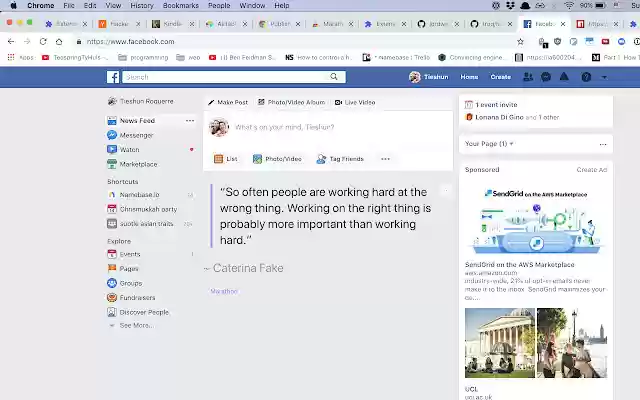The image size is (640, 400).
Task: Close the Facebook browser tab
Action: pyautogui.click(x=563, y=24)
